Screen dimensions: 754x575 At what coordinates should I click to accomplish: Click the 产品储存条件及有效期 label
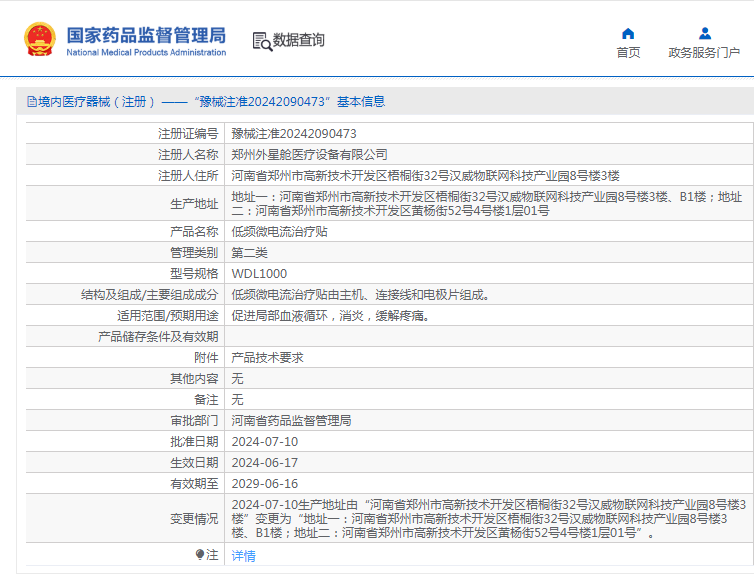158,337
